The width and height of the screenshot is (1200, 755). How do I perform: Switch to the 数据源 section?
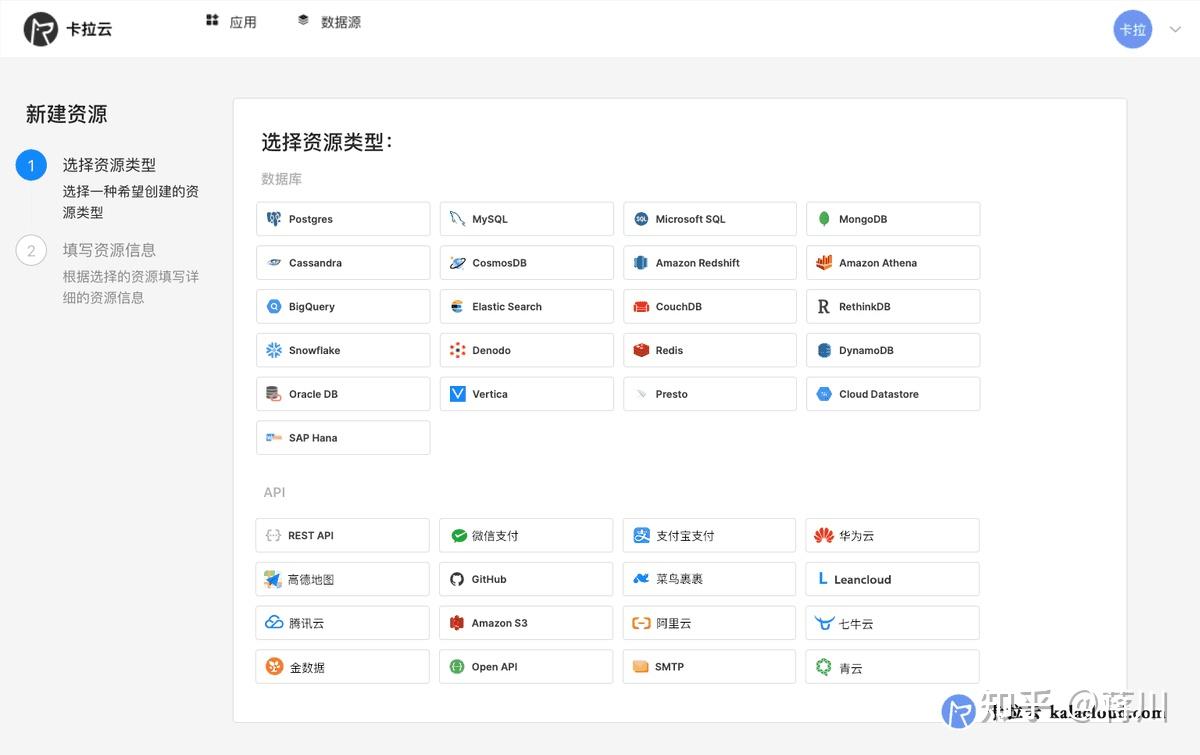click(328, 20)
